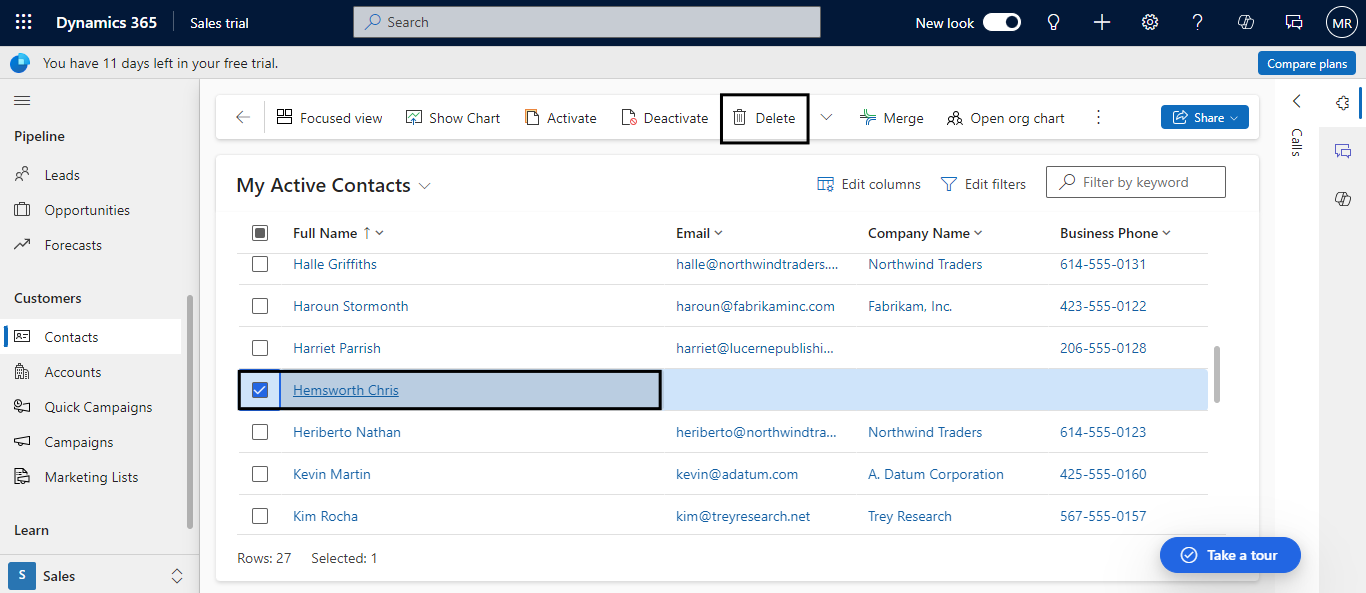The width and height of the screenshot is (1366, 593).
Task: Go to Accounts in the sidebar
Action: (72, 372)
